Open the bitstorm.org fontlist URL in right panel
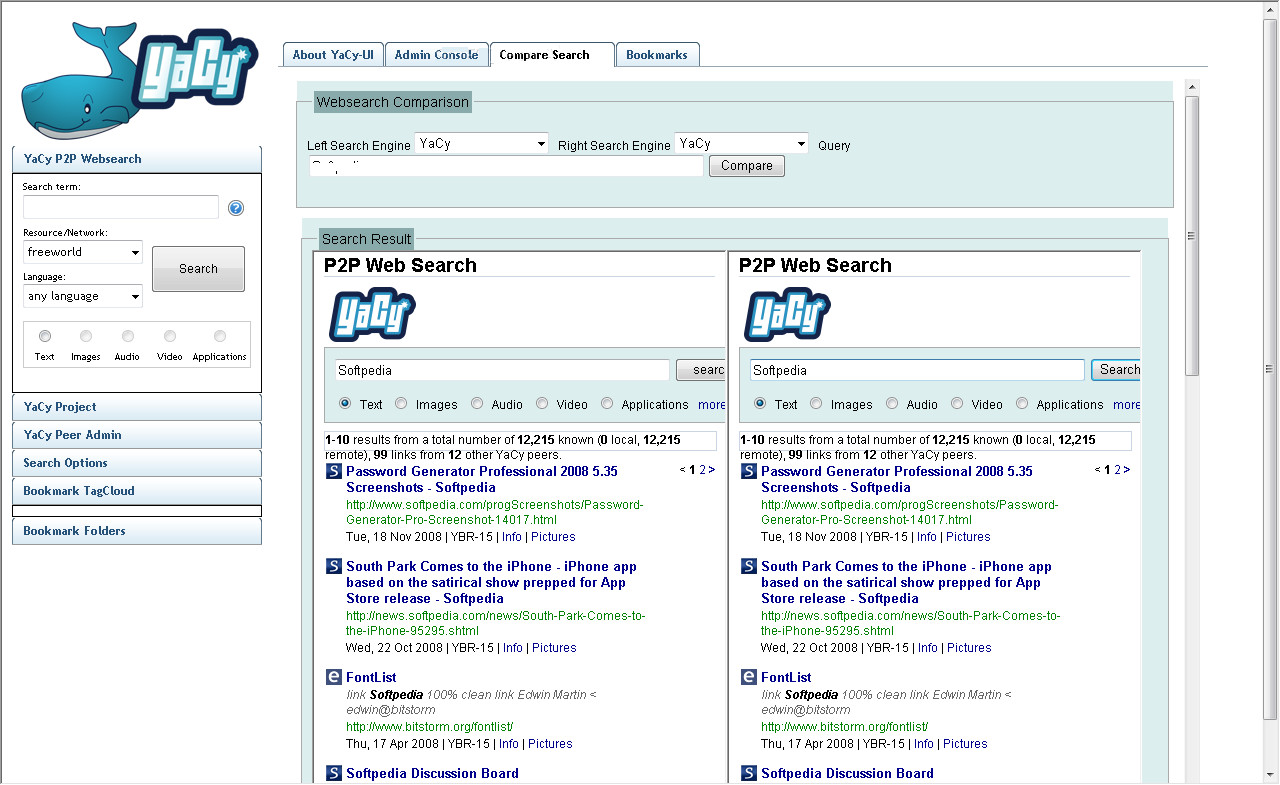The width and height of the screenshot is (1280, 785). click(x=844, y=727)
